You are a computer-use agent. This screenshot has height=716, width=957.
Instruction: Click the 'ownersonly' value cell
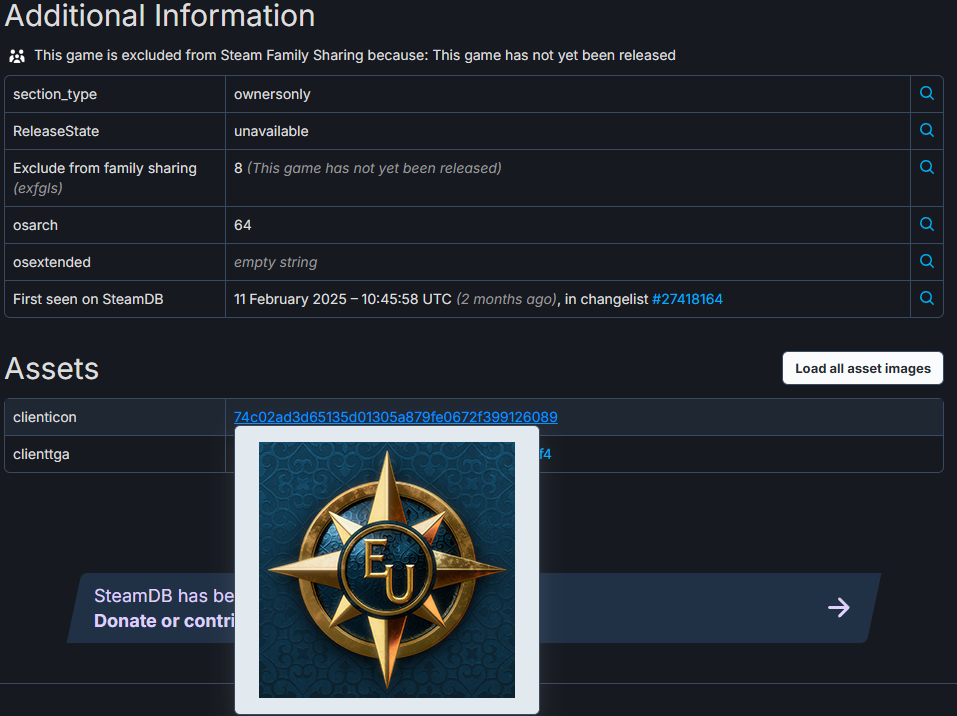[568, 94]
